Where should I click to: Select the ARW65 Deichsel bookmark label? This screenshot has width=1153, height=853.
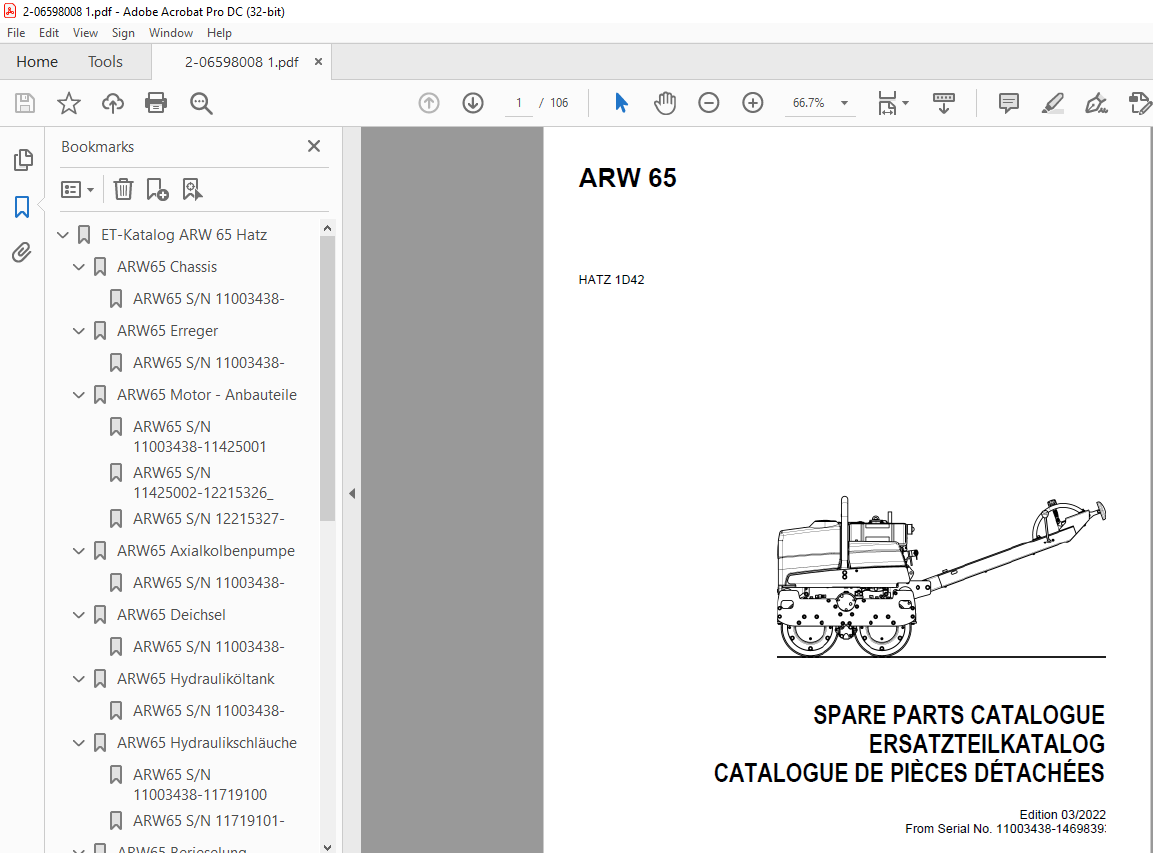(x=171, y=615)
